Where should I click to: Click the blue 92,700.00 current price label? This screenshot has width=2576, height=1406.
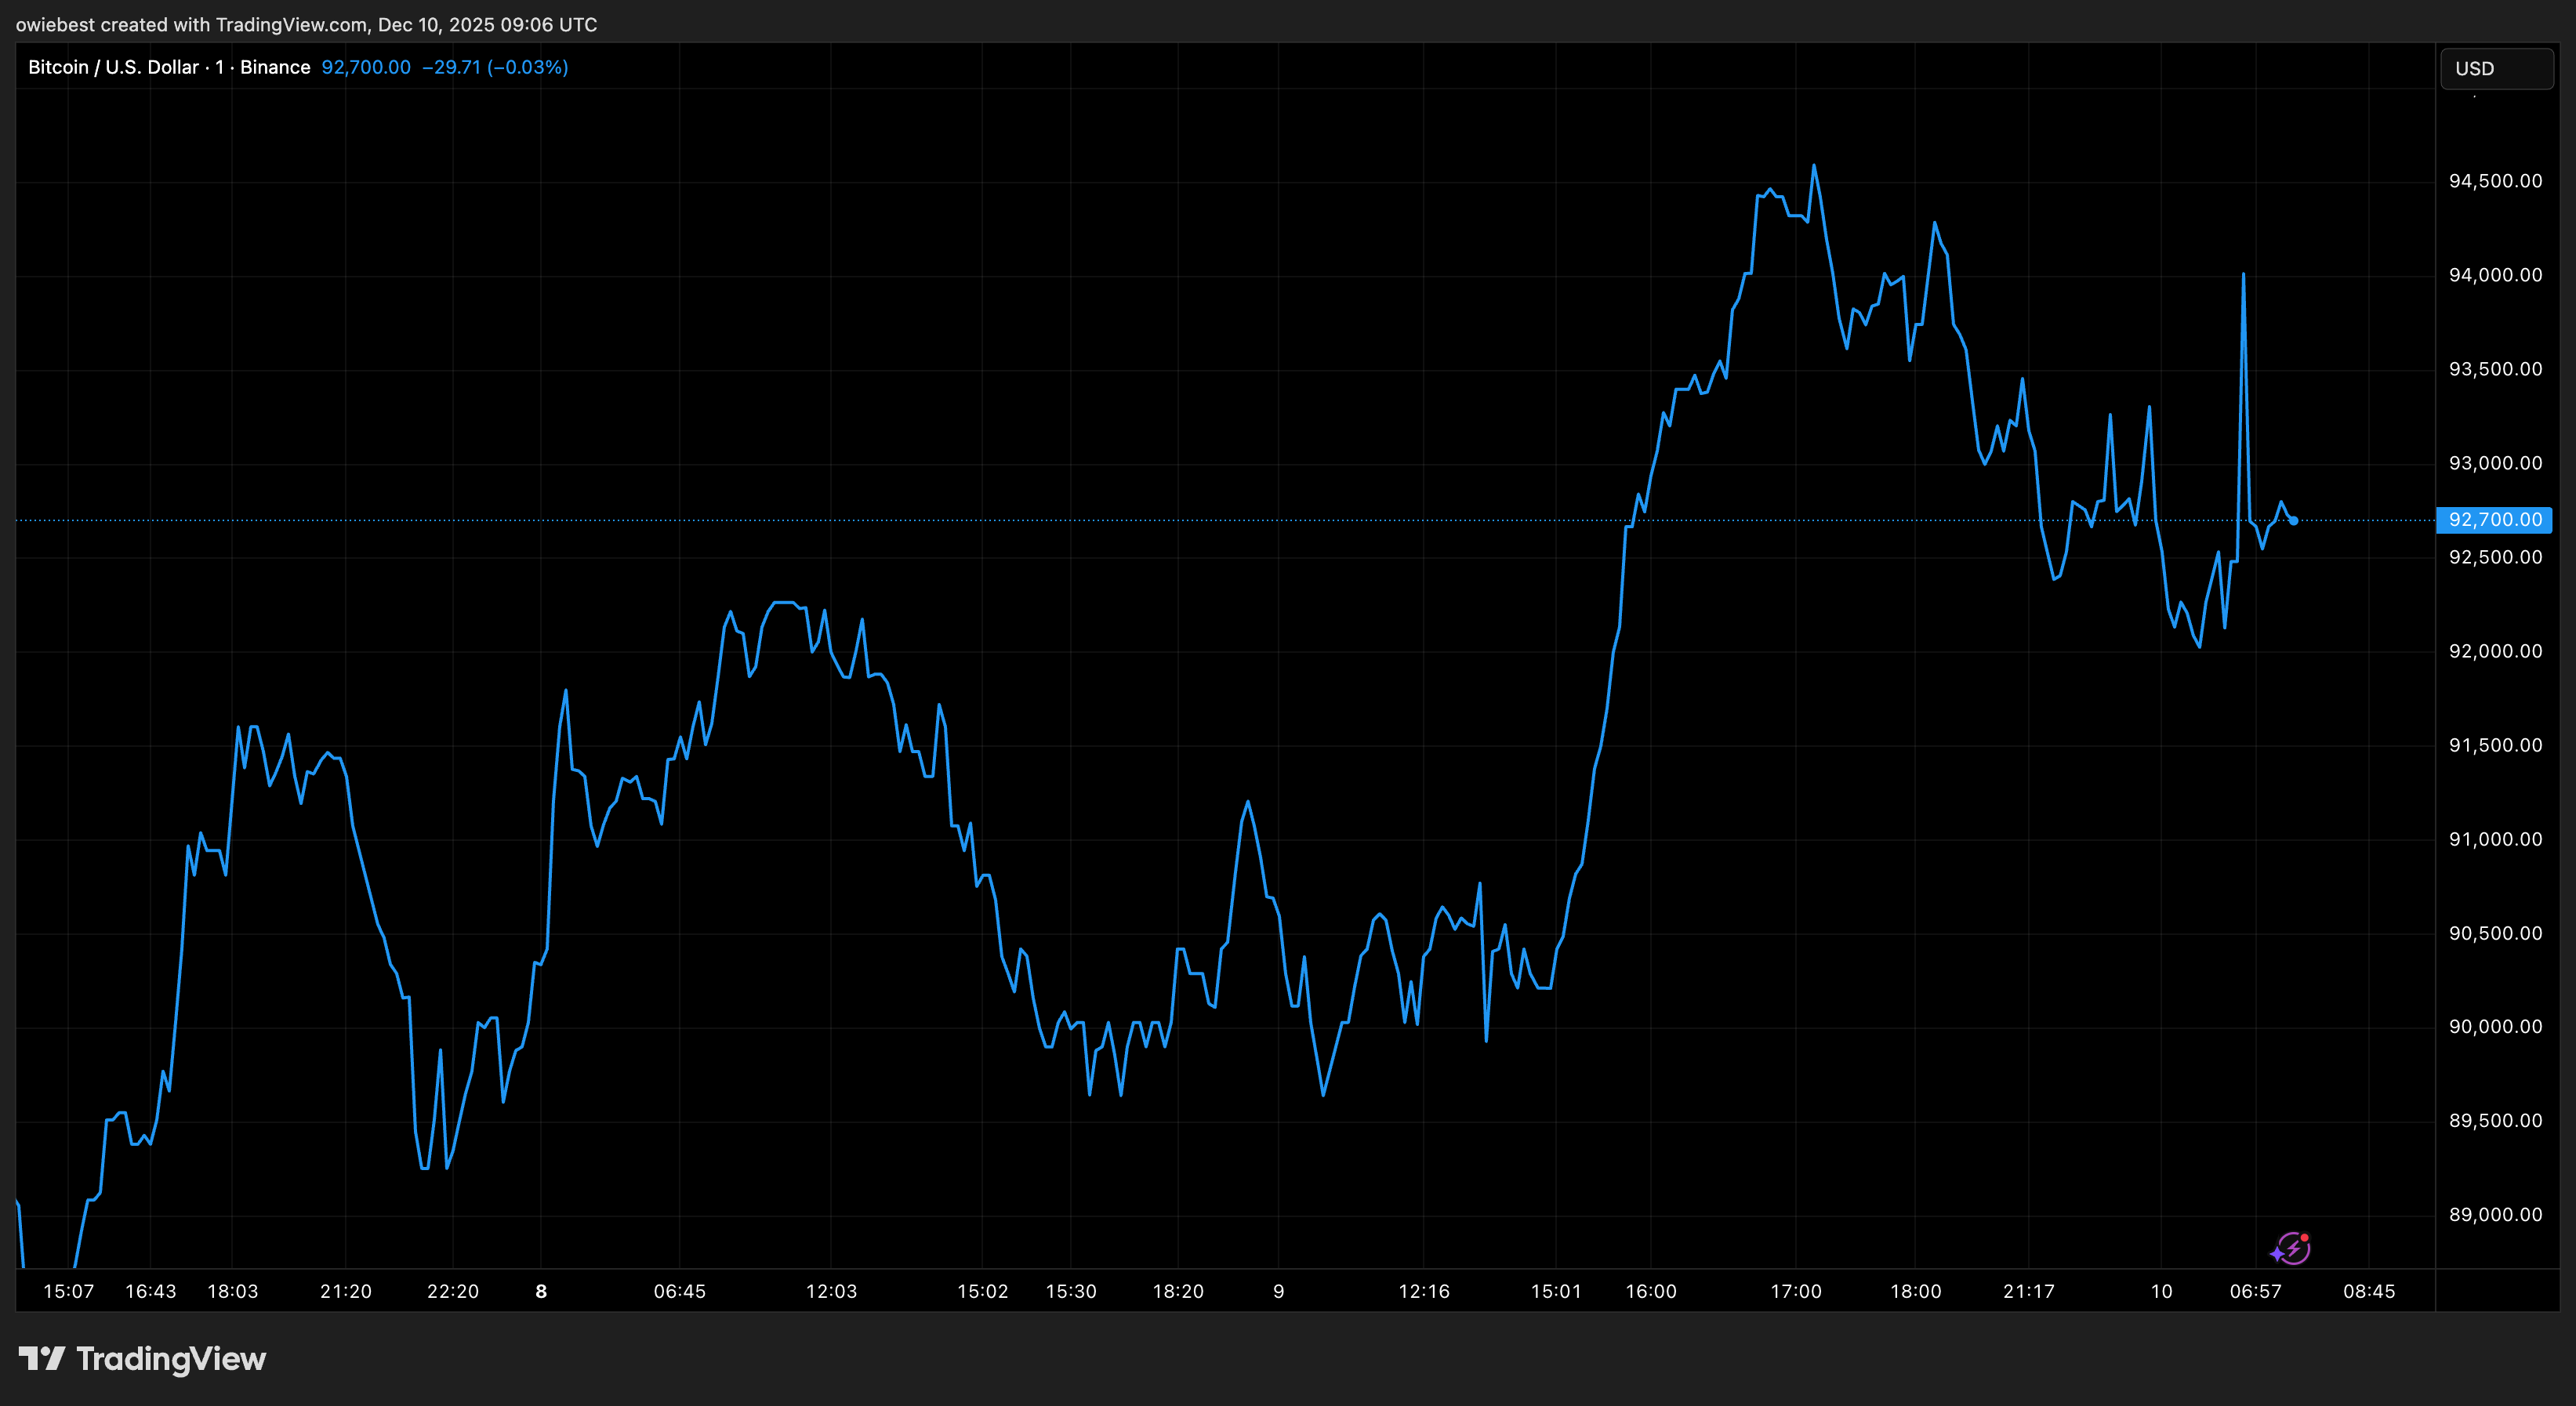point(2494,520)
